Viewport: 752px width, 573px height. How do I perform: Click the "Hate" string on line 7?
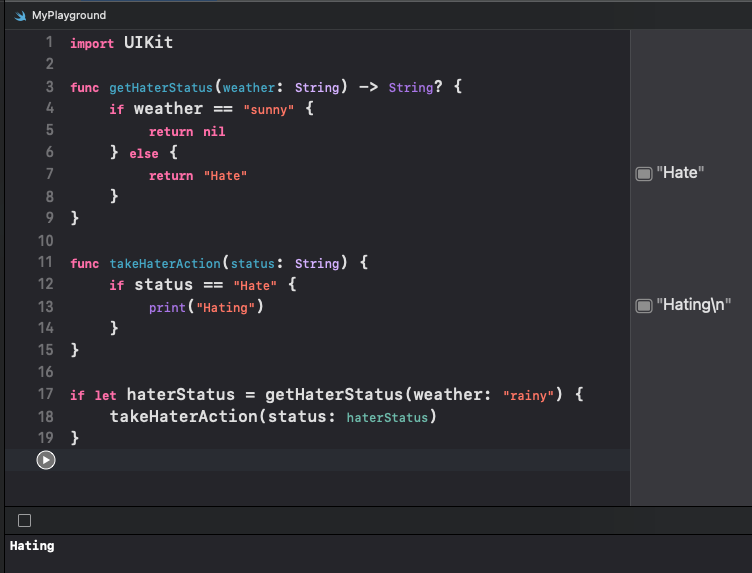tap(225, 176)
